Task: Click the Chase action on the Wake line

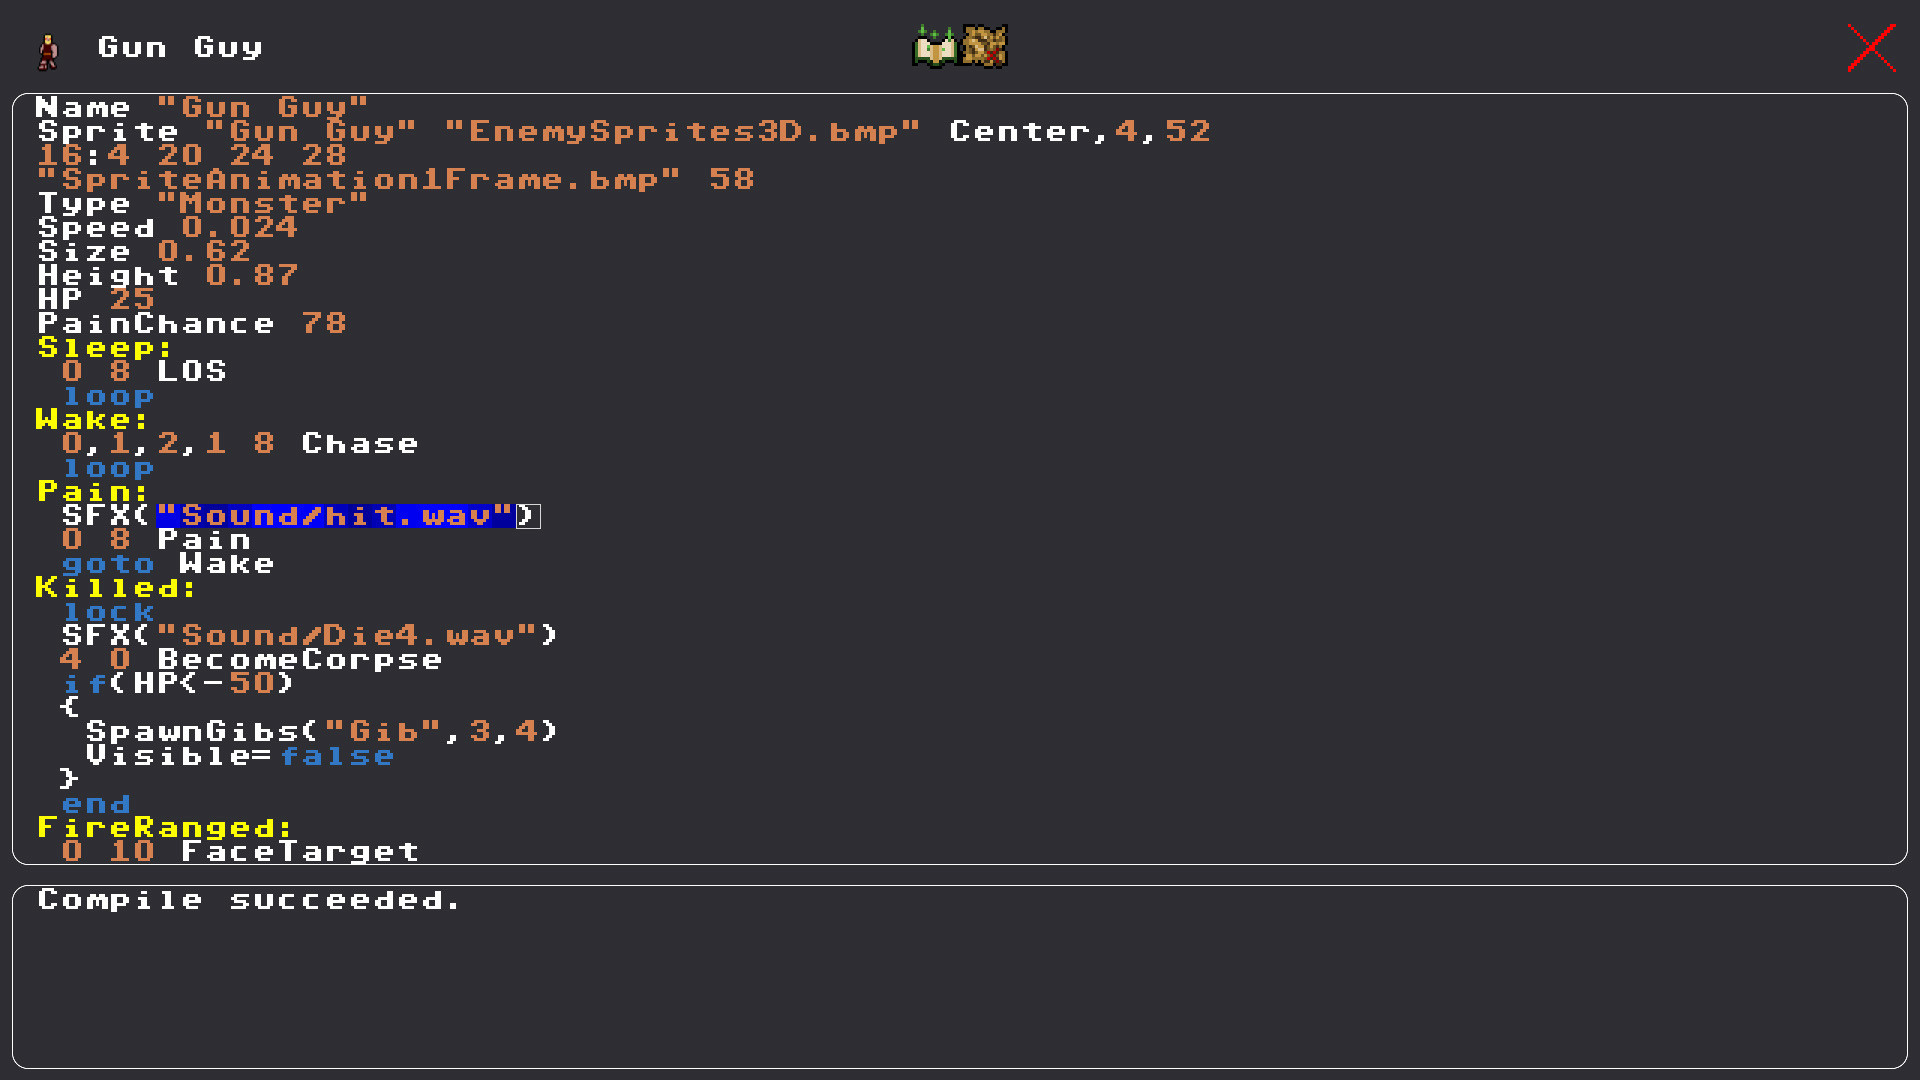Action: coord(359,443)
